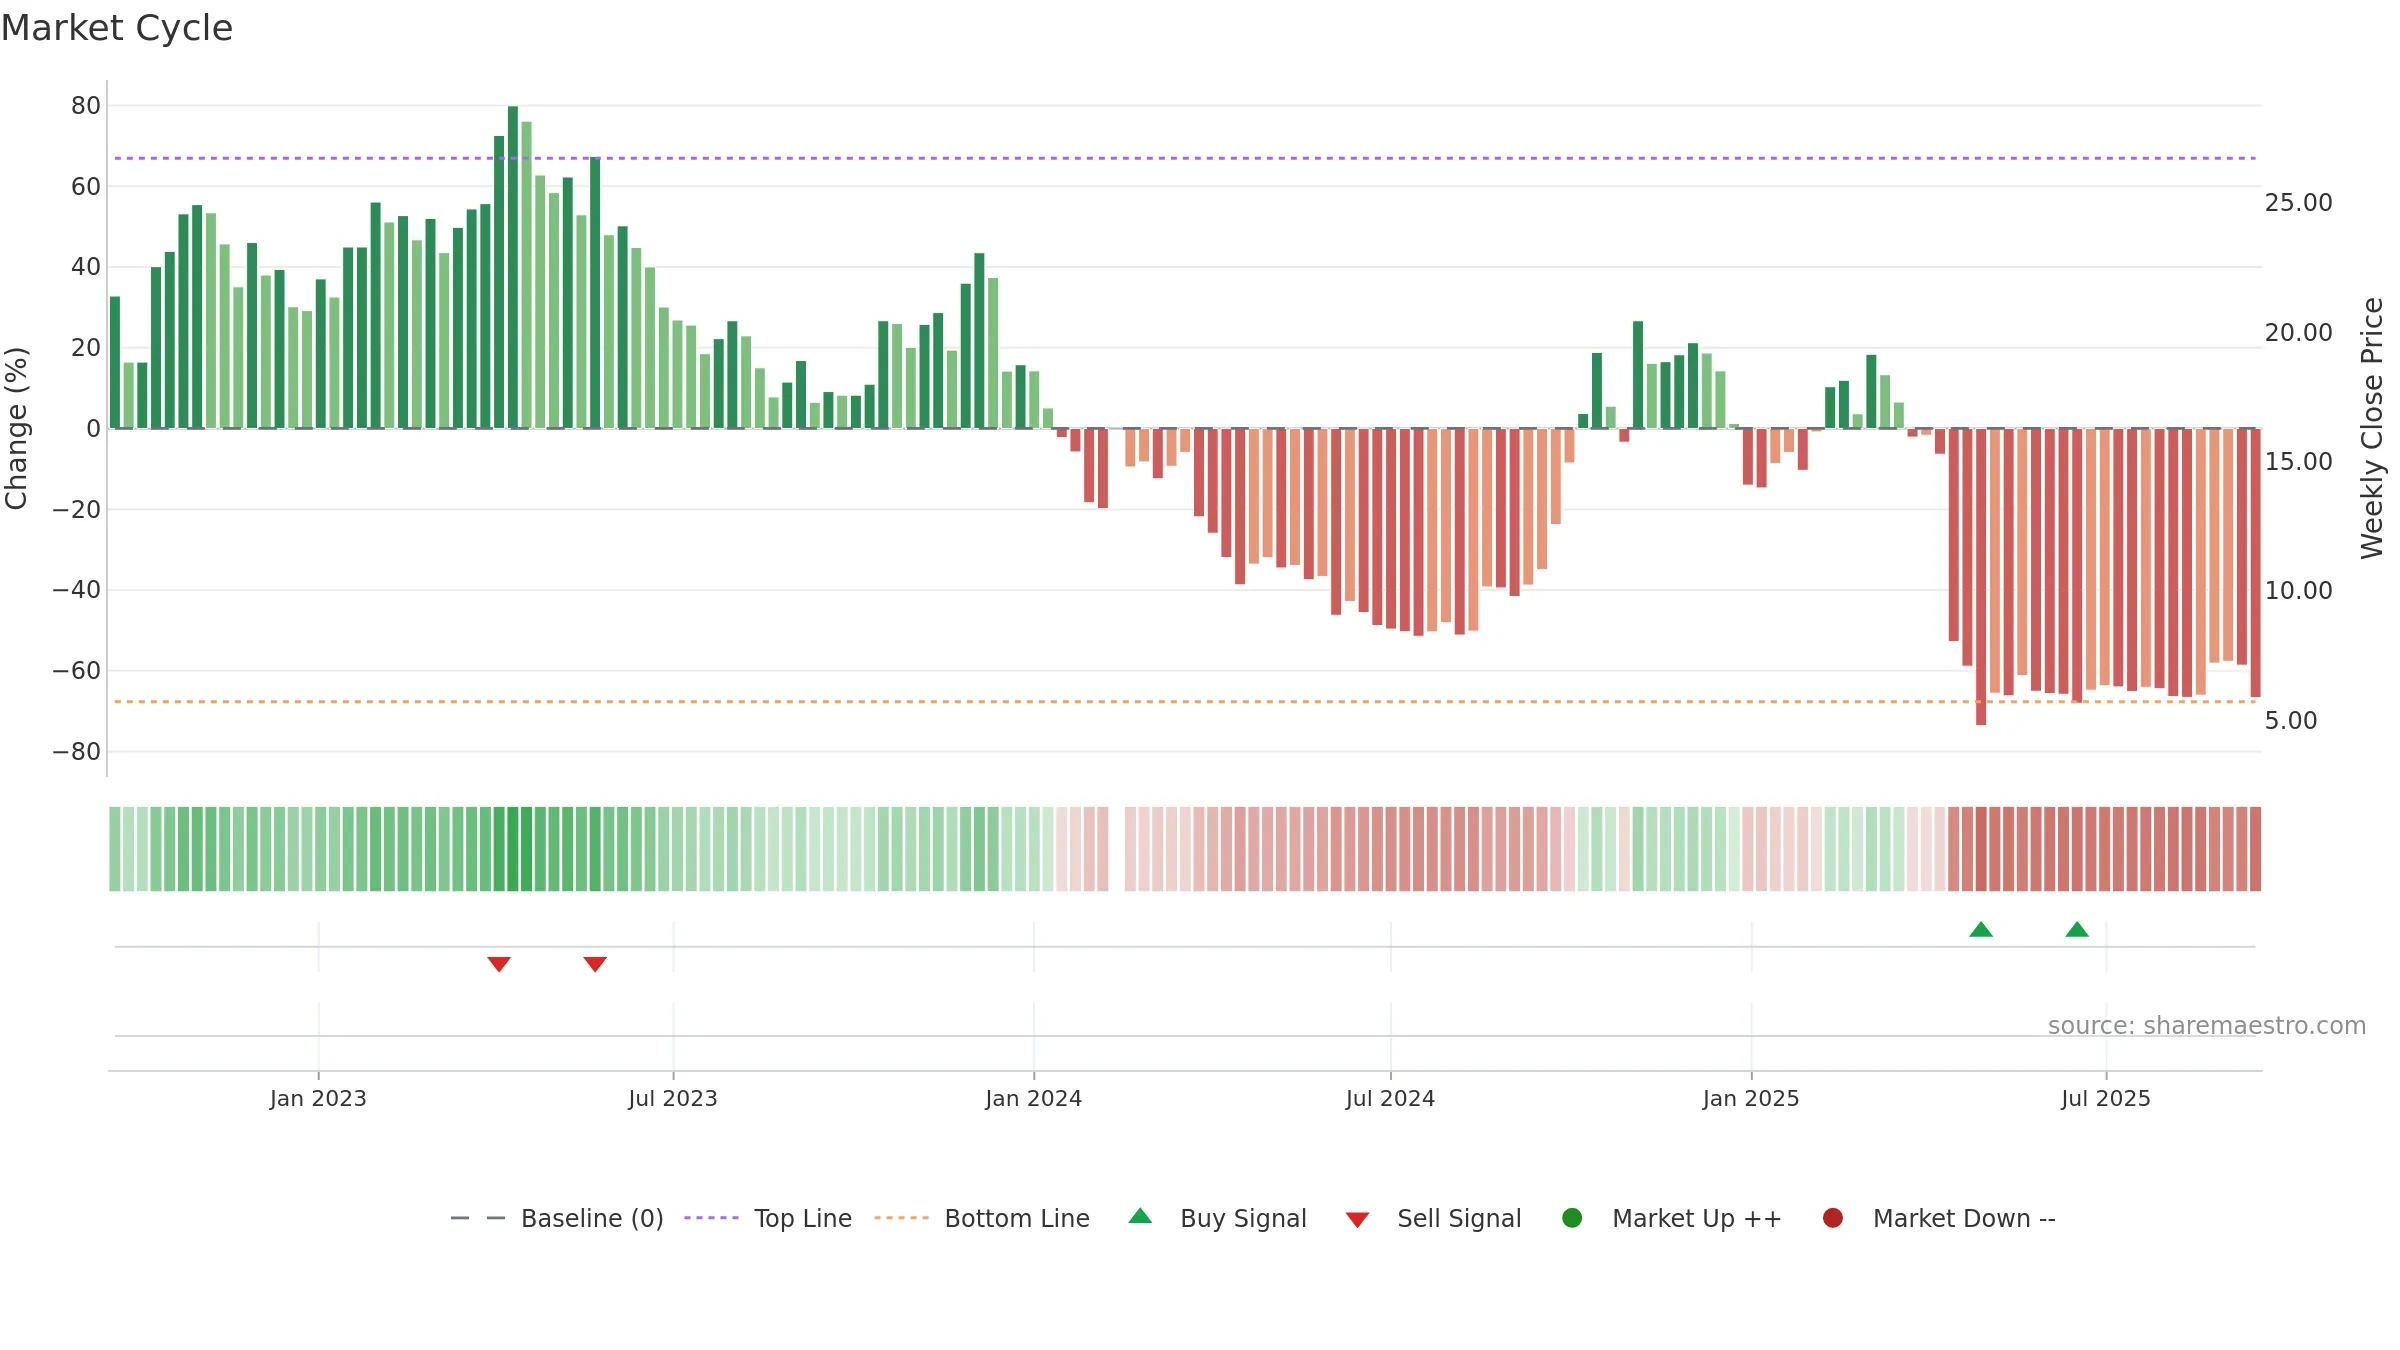Click the Jul 2024 axis label
The image size is (2400, 1350).
tap(1390, 1099)
